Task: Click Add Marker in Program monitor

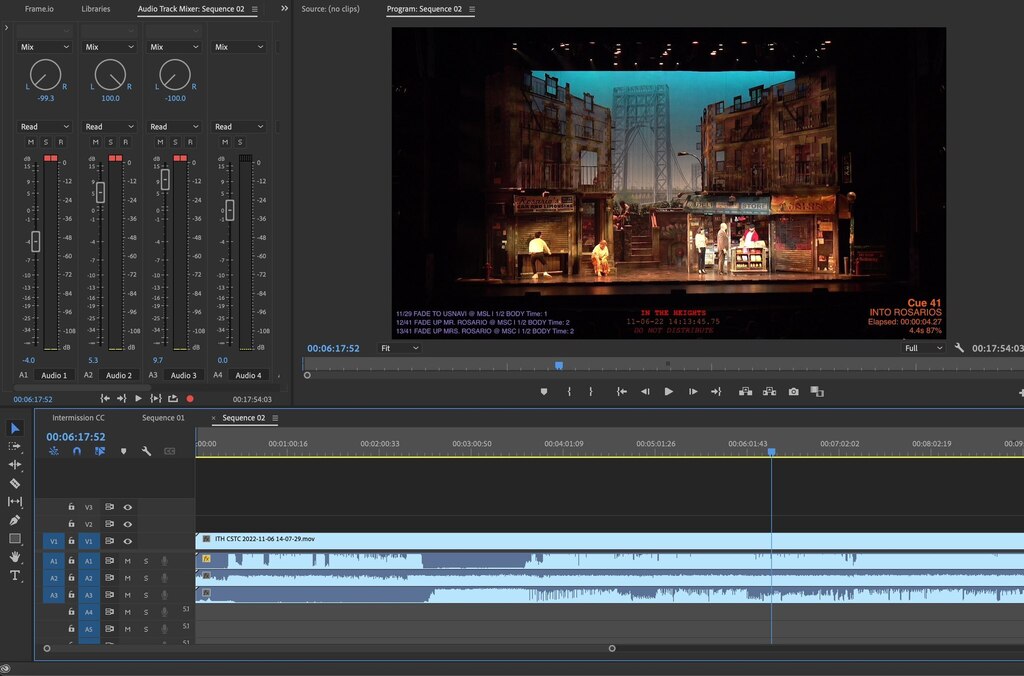Action: click(x=544, y=392)
